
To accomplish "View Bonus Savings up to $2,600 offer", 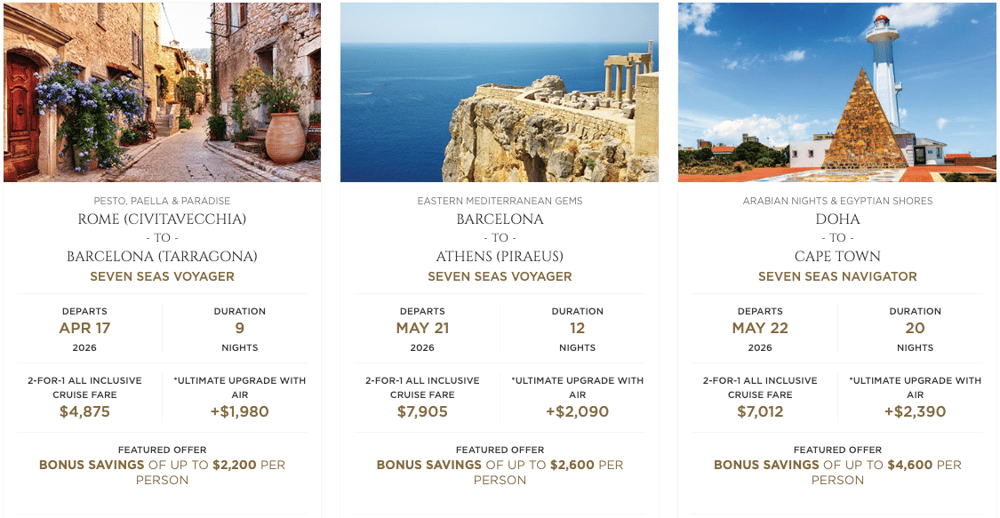I will (499, 472).
